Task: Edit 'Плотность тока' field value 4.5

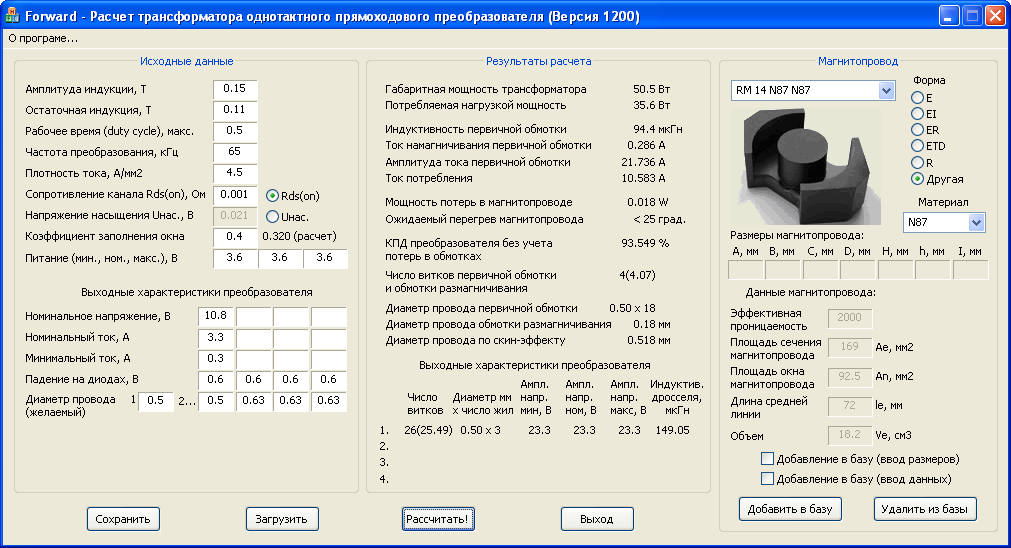Action: pos(235,173)
